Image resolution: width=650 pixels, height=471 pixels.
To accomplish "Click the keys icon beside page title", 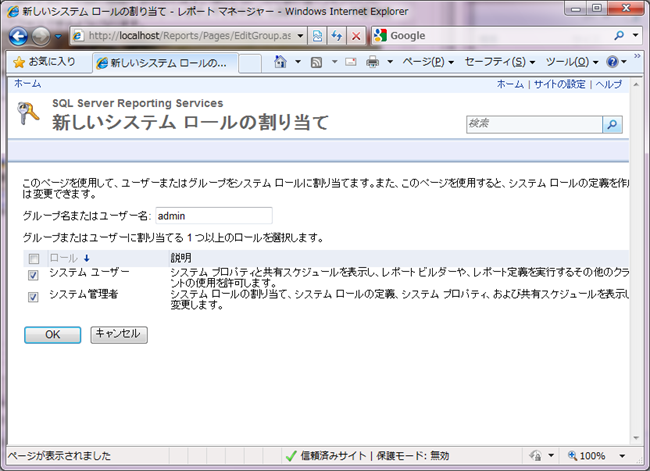I will (x=27, y=113).
